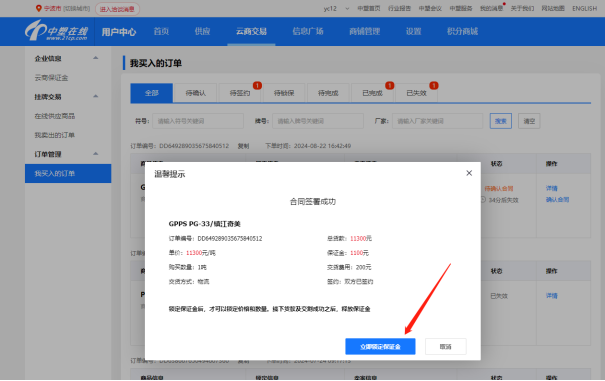Close the 温馨提示 dialog with X
Image resolution: width=605 pixels, height=381 pixels.
(469, 173)
